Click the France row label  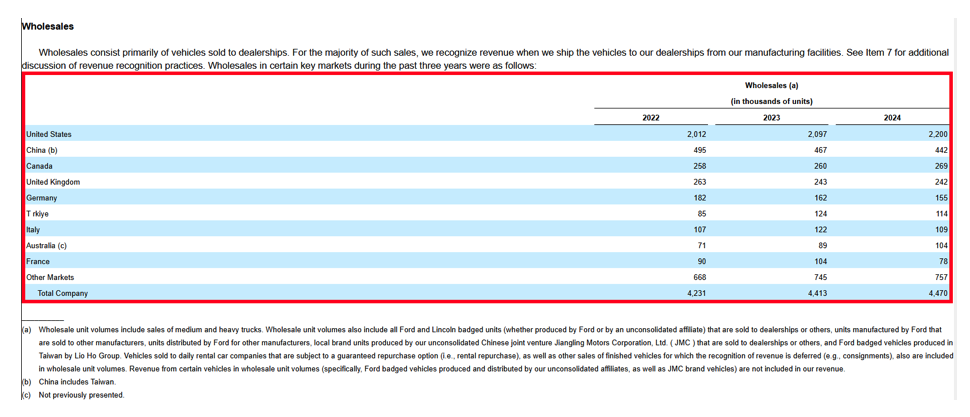pyautogui.click(x=39, y=261)
